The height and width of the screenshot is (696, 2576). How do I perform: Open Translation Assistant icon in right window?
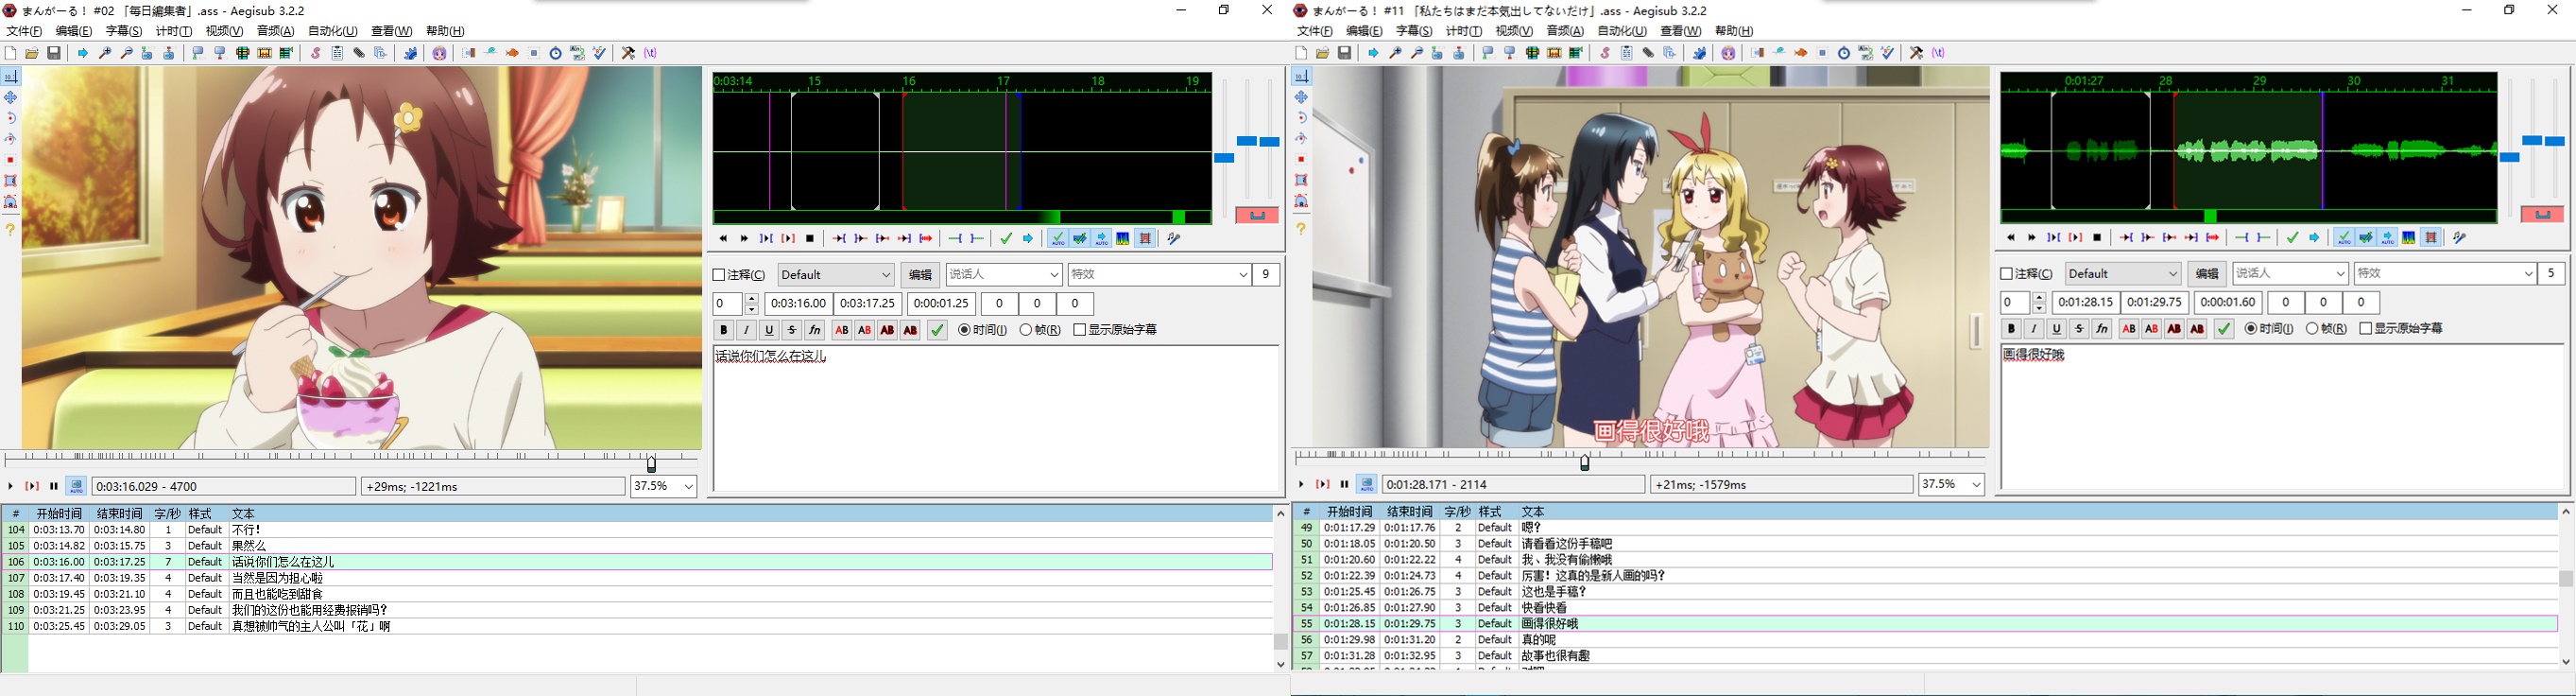click(1801, 53)
